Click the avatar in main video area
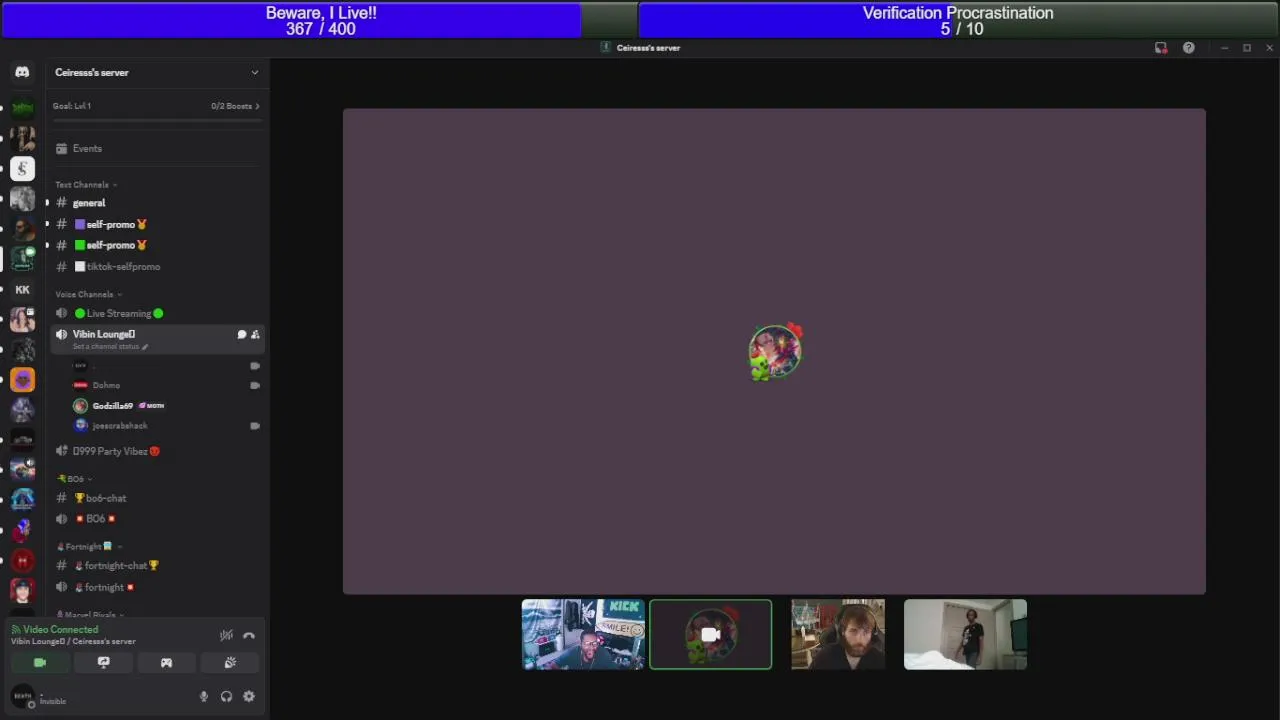 tap(775, 352)
